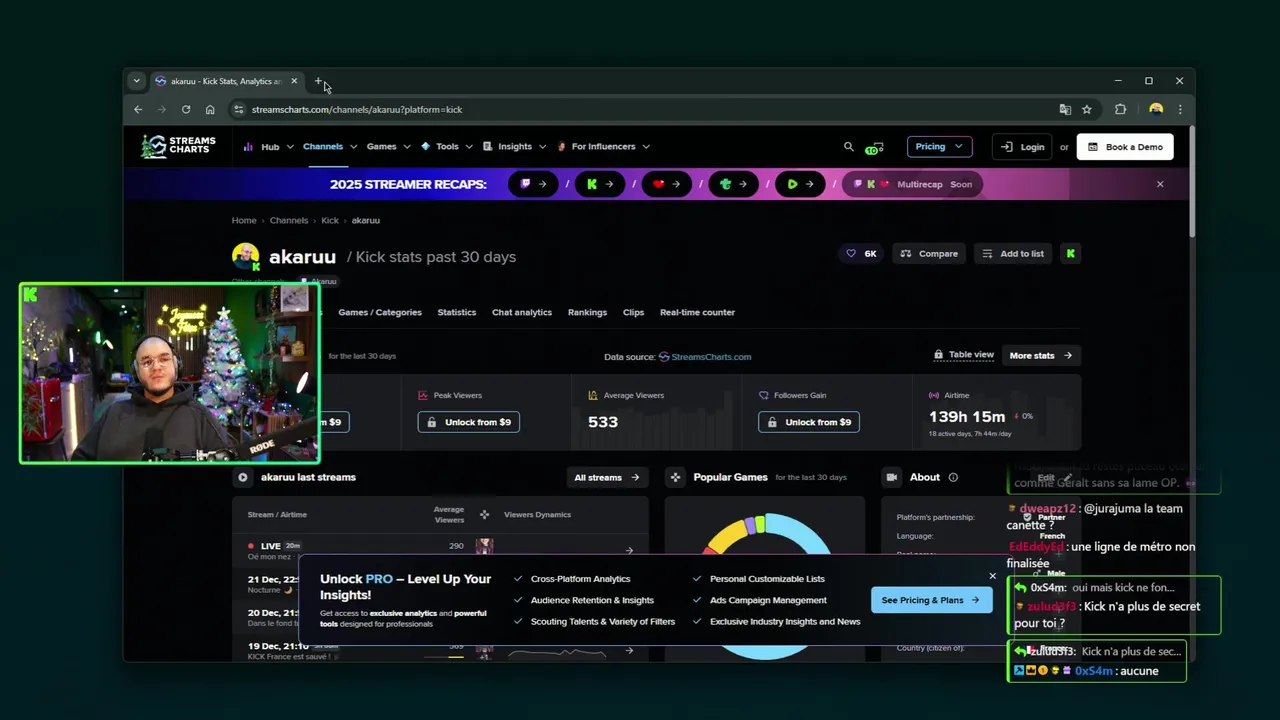Click All streams button
Viewport: 1280px width, 720px height.
point(607,477)
